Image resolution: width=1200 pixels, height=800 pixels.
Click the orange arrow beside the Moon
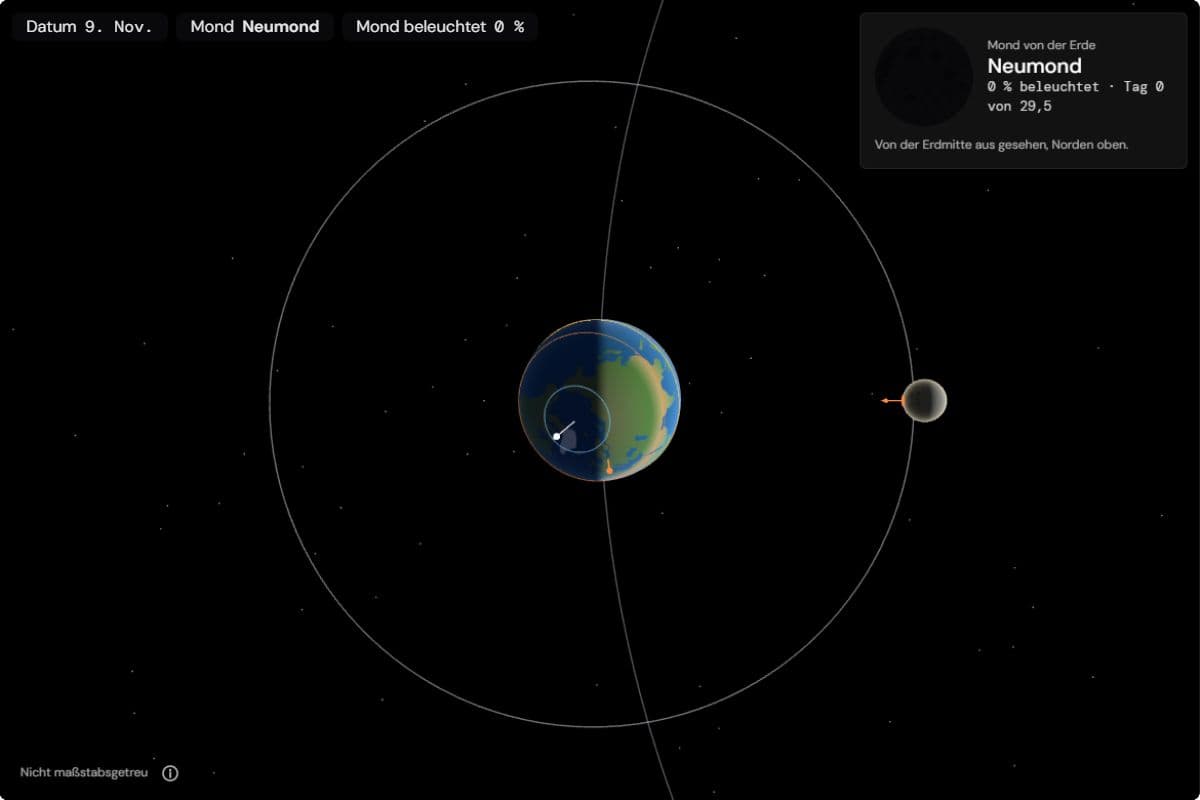(x=891, y=400)
